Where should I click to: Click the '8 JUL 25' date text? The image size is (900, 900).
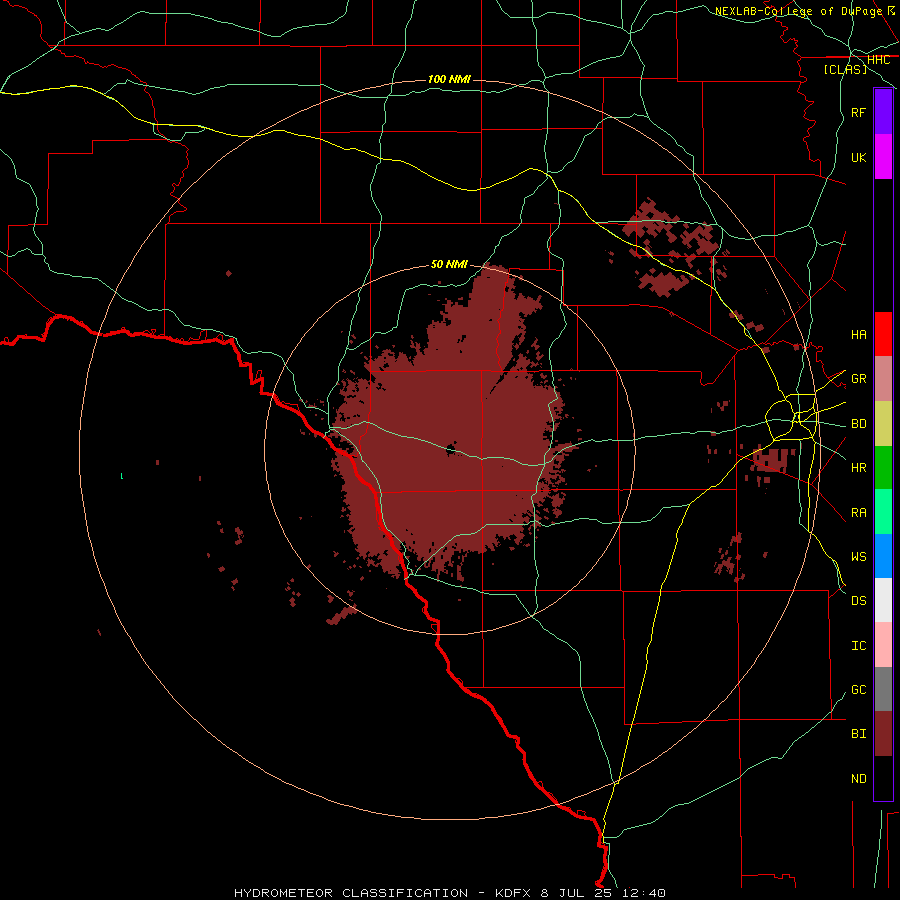(574, 893)
